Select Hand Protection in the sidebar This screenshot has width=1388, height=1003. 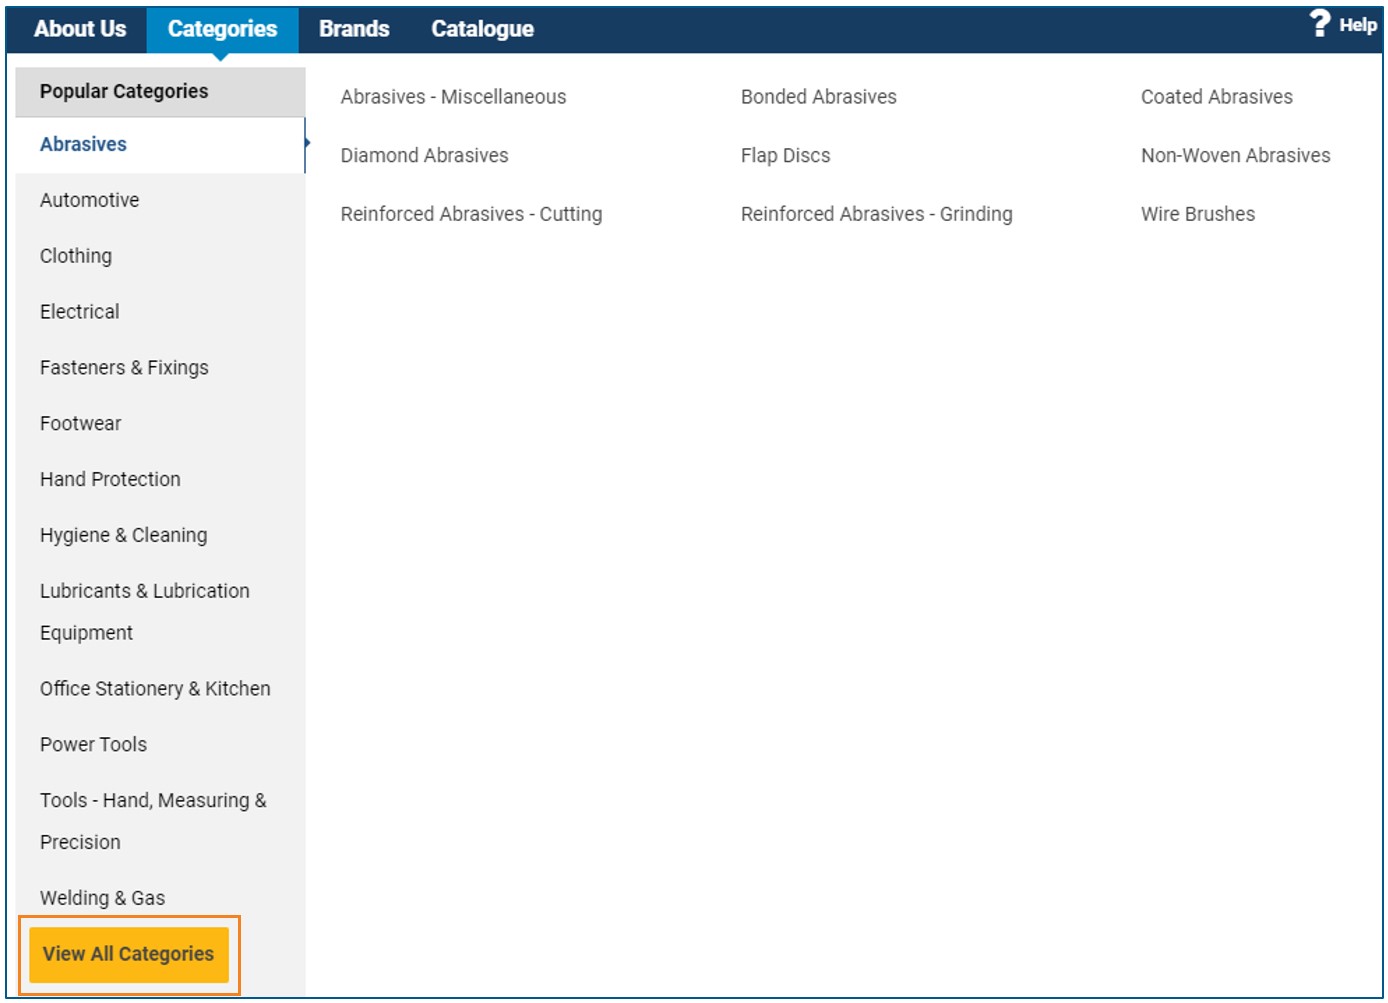coord(110,479)
